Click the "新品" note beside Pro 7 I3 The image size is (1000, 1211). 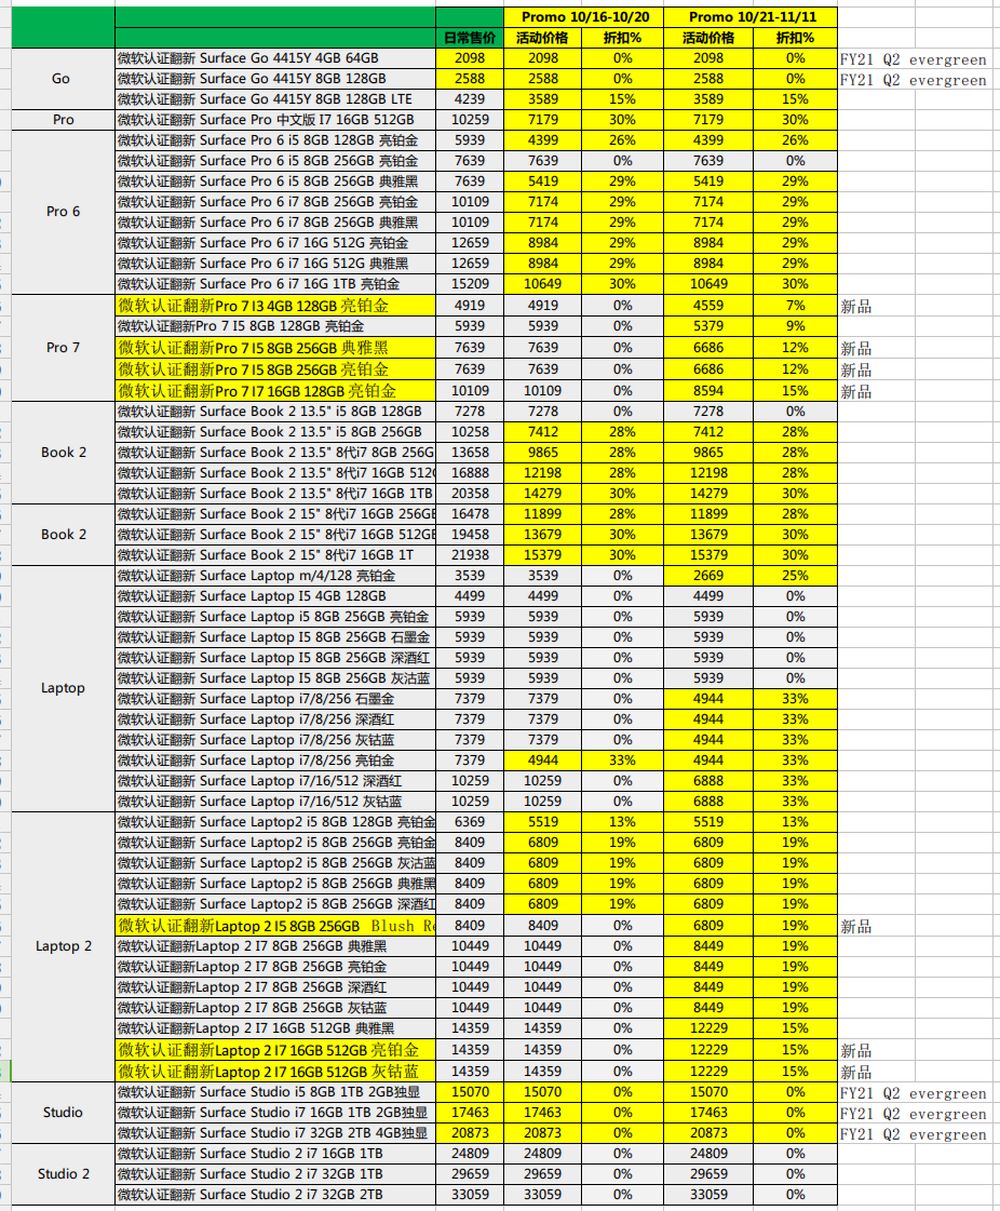tap(856, 306)
